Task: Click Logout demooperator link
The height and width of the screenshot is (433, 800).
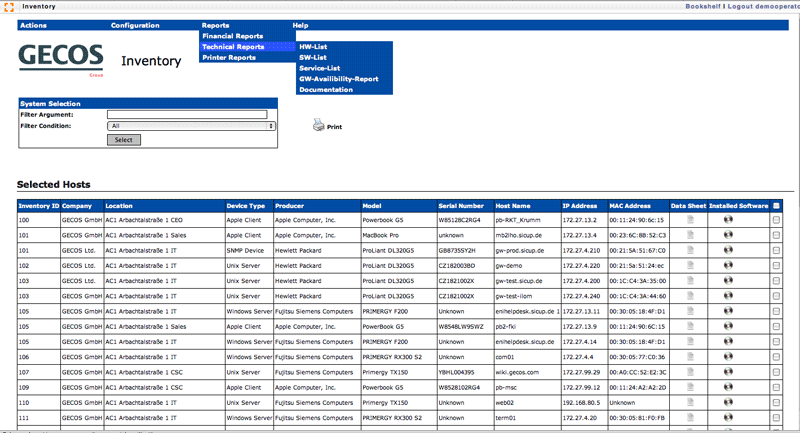Action: tap(763, 6)
